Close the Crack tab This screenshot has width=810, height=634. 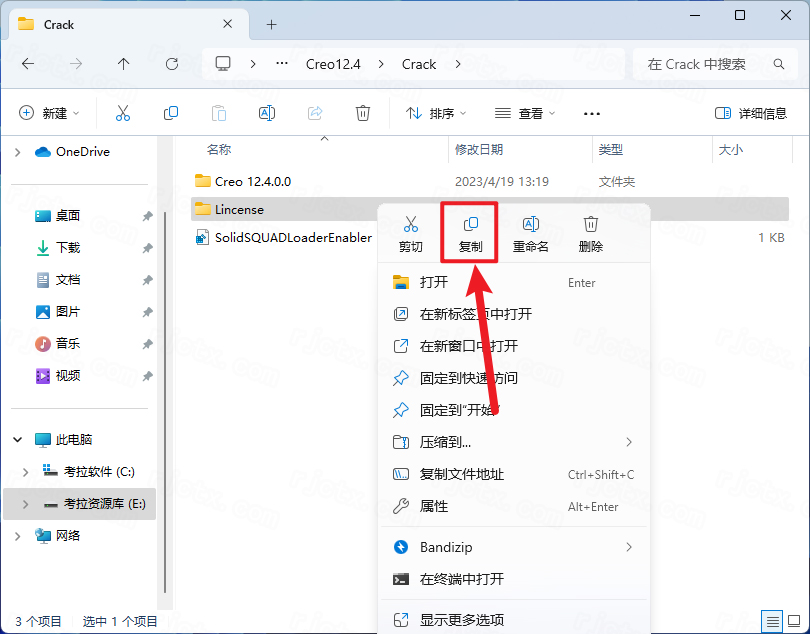click(228, 24)
